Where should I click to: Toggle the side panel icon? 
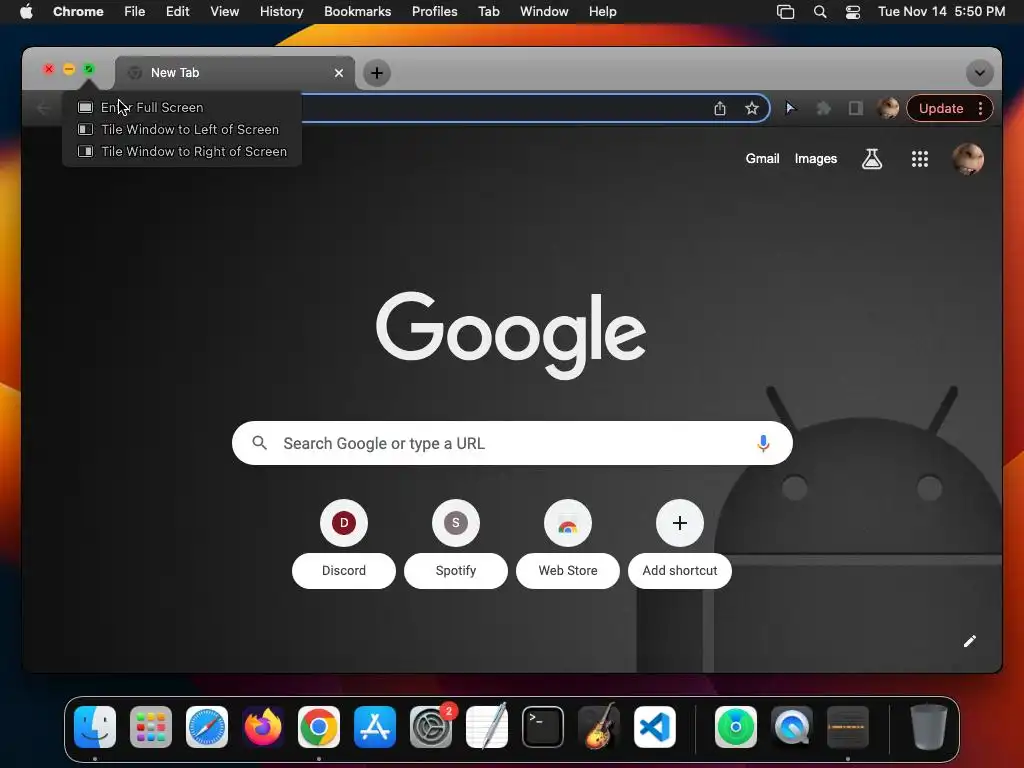coord(856,108)
